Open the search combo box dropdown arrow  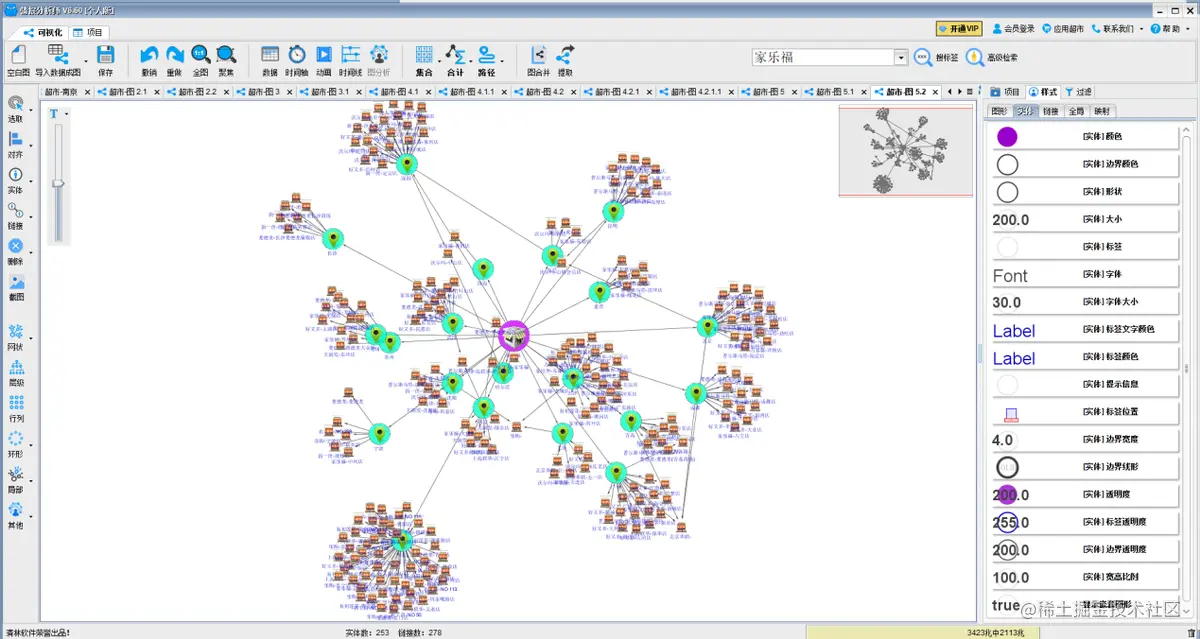pos(900,58)
